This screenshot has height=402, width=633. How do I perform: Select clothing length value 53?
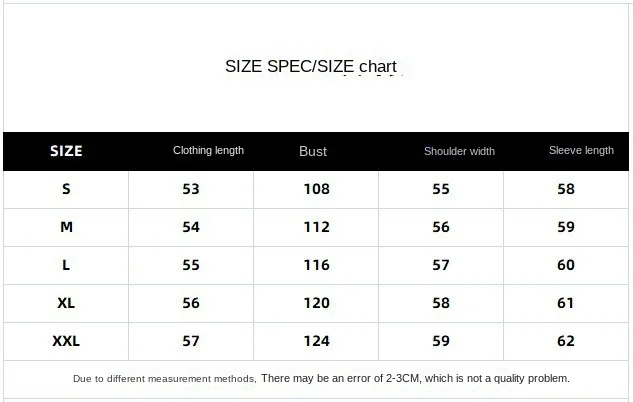coord(191,189)
